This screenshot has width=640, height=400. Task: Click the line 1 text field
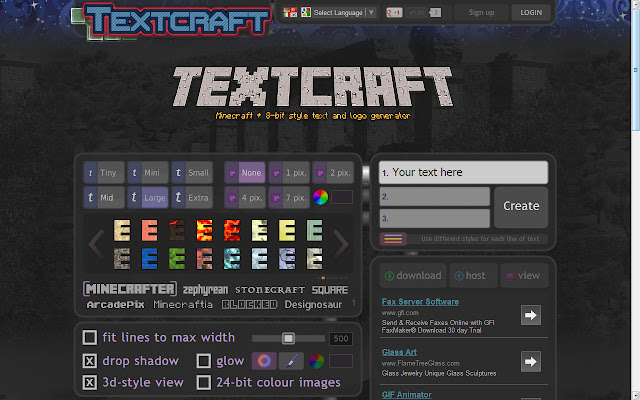point(463,172)
